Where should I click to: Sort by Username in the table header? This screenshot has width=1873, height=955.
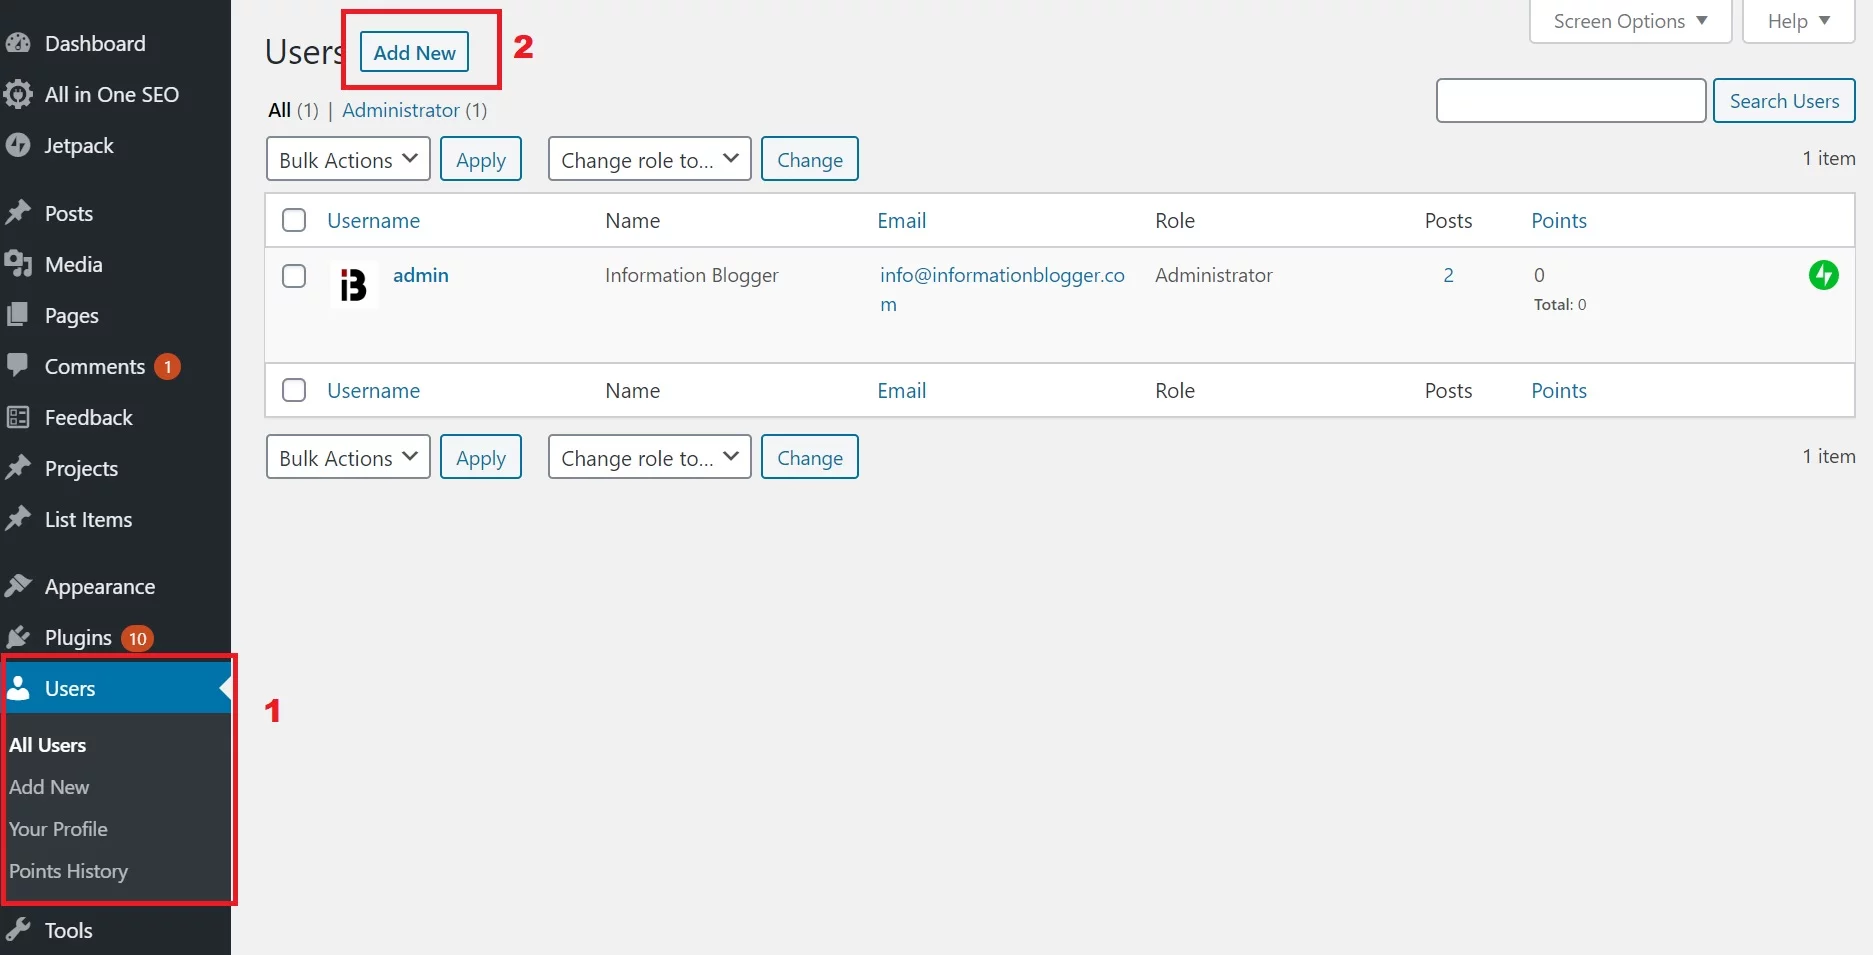[x=373, y=220]
